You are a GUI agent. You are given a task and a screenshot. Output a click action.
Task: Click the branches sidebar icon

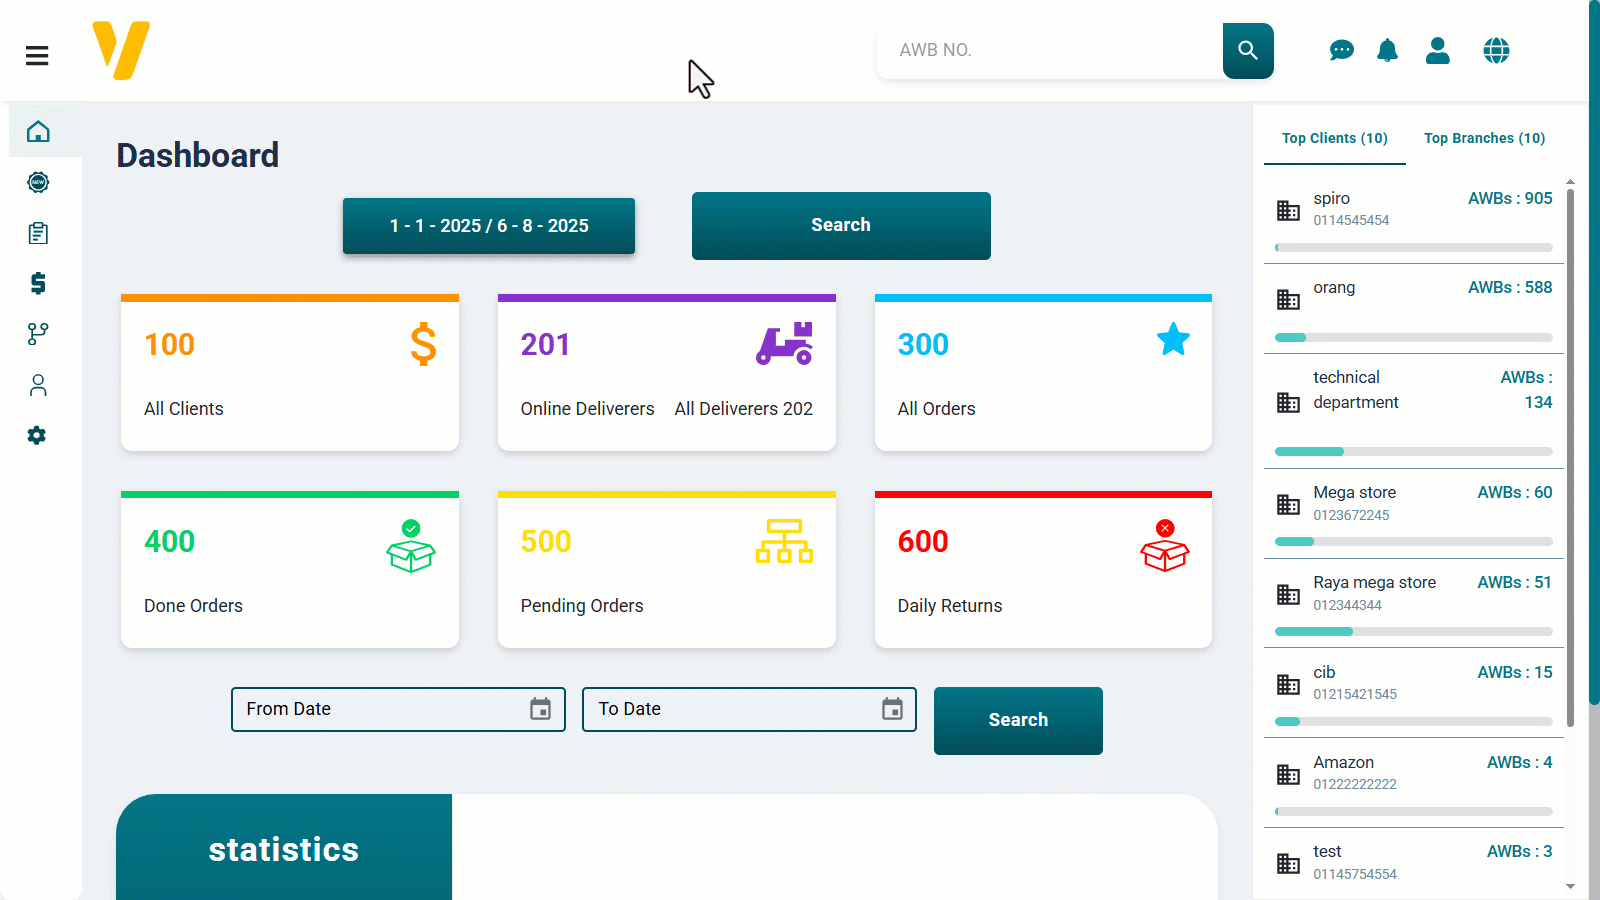tap(38, 334)
